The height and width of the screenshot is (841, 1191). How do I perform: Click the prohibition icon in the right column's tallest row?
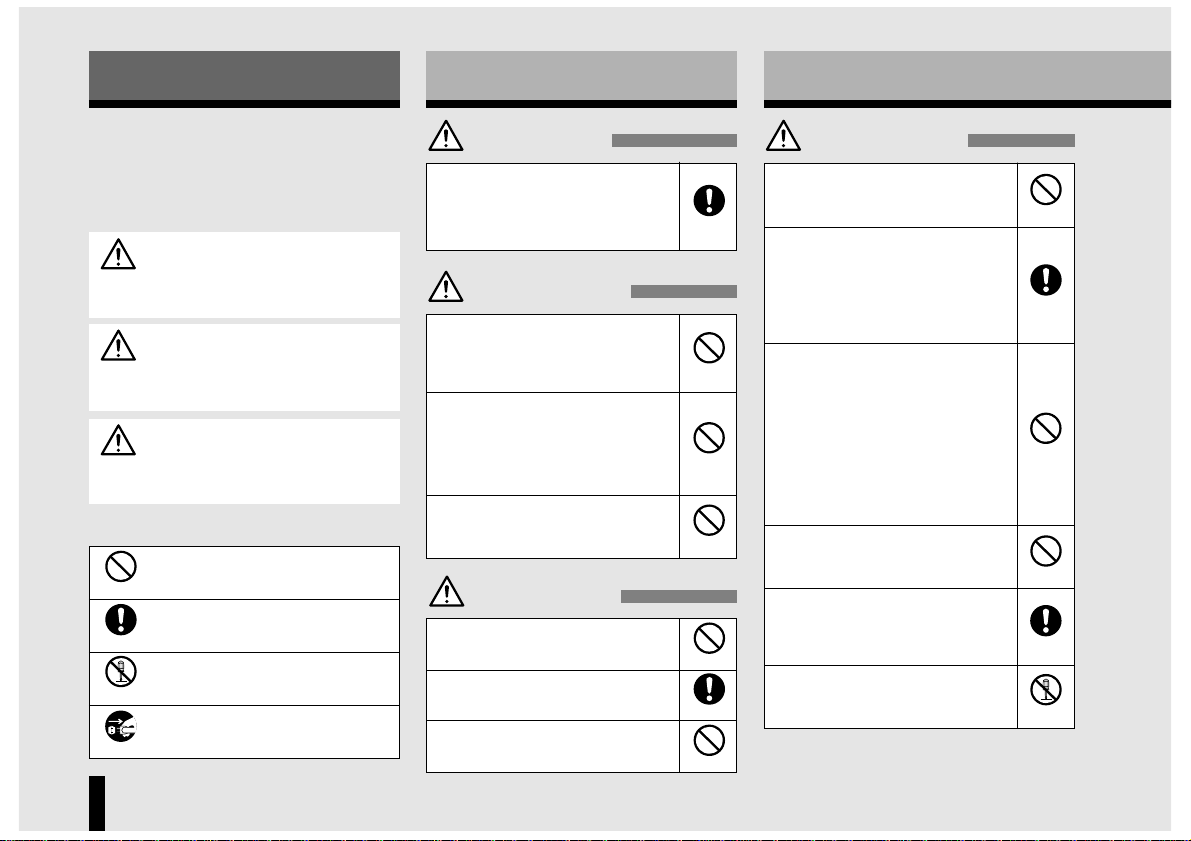(x=1045, y=428)
